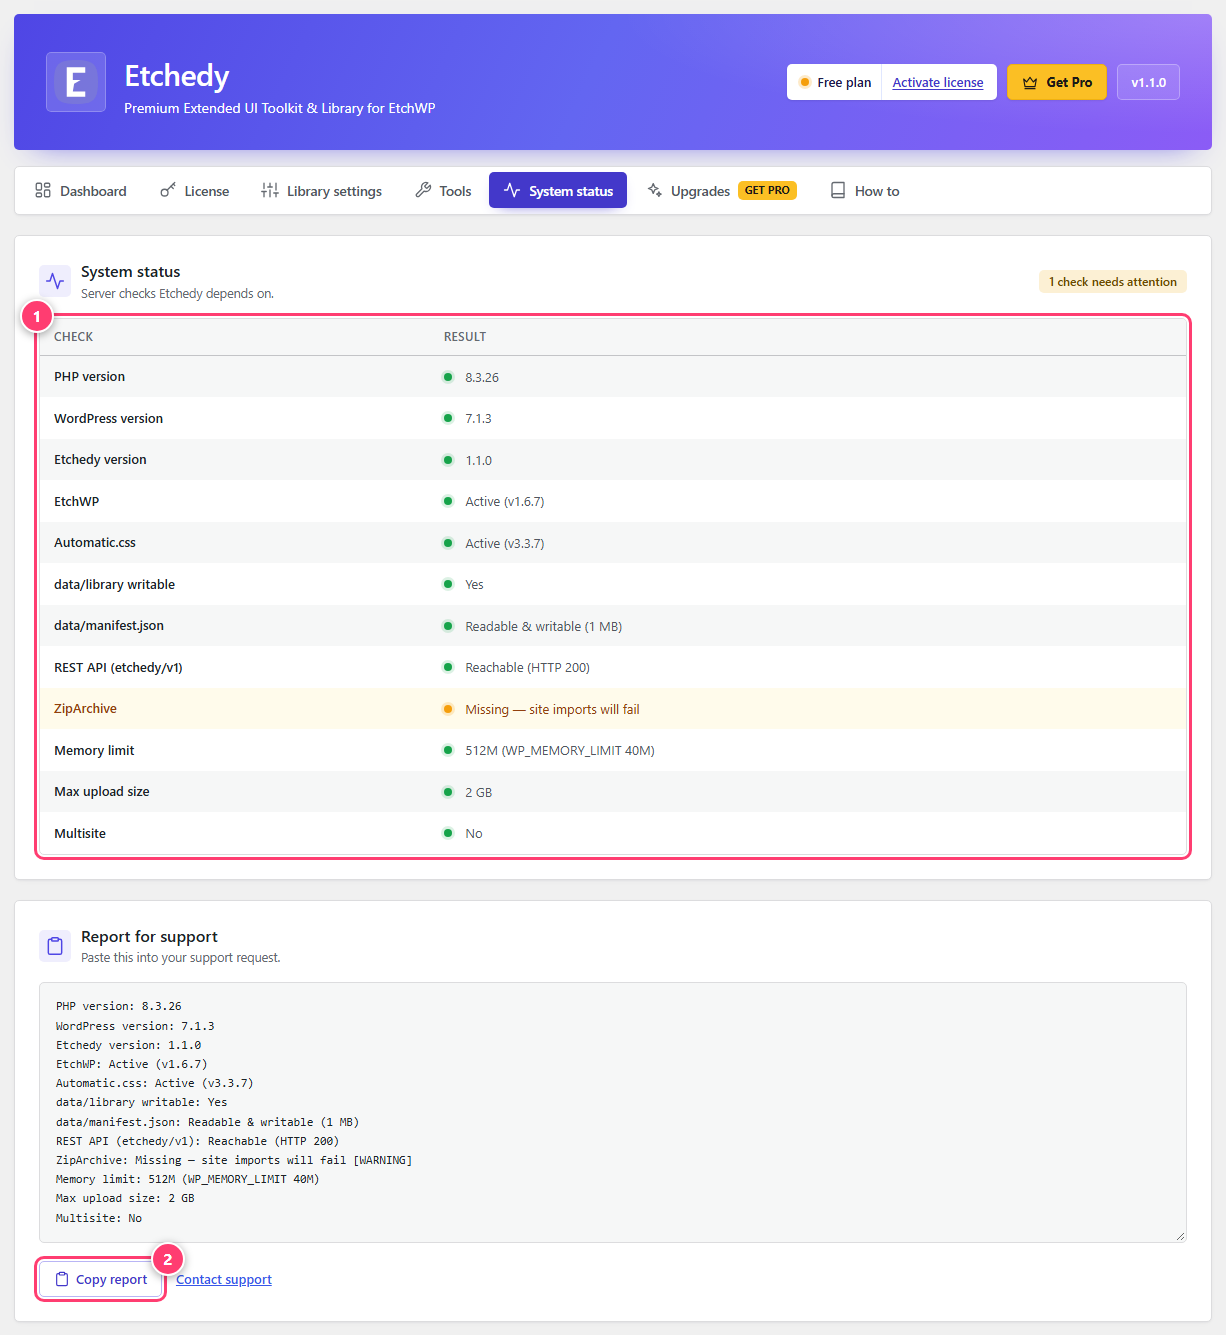This screenshot has width=1226, height=1335.
Task: Click the data/manifest.json check label
Action: [109, 625]
